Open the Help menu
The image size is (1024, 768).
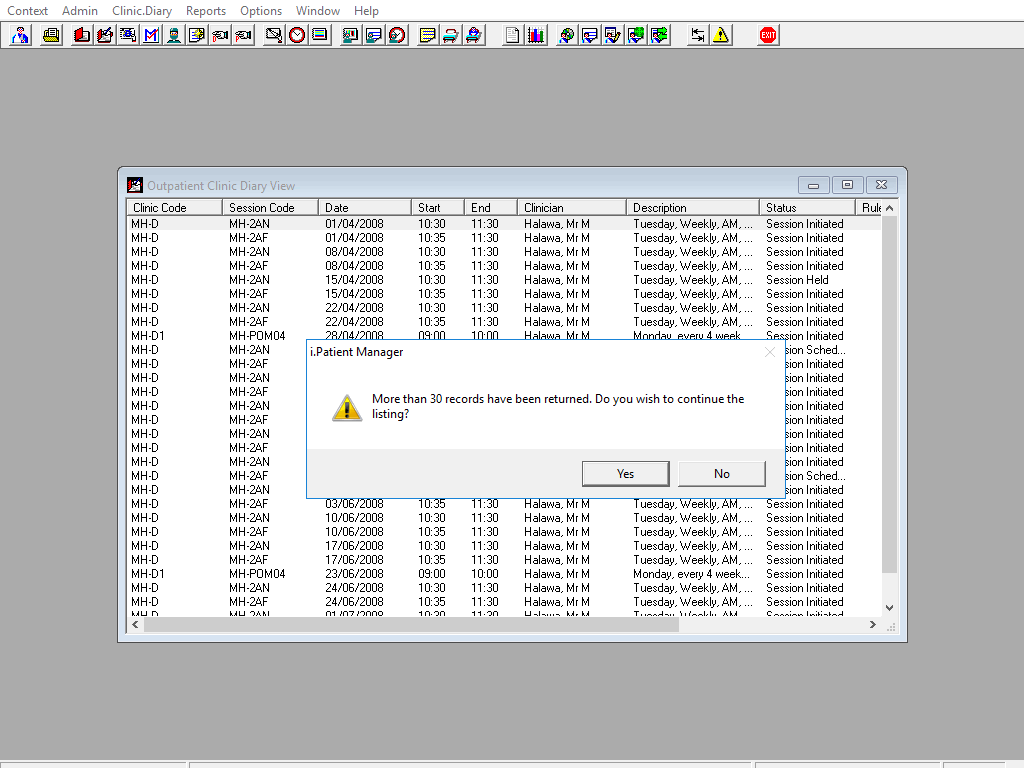[x=366, y=11]
